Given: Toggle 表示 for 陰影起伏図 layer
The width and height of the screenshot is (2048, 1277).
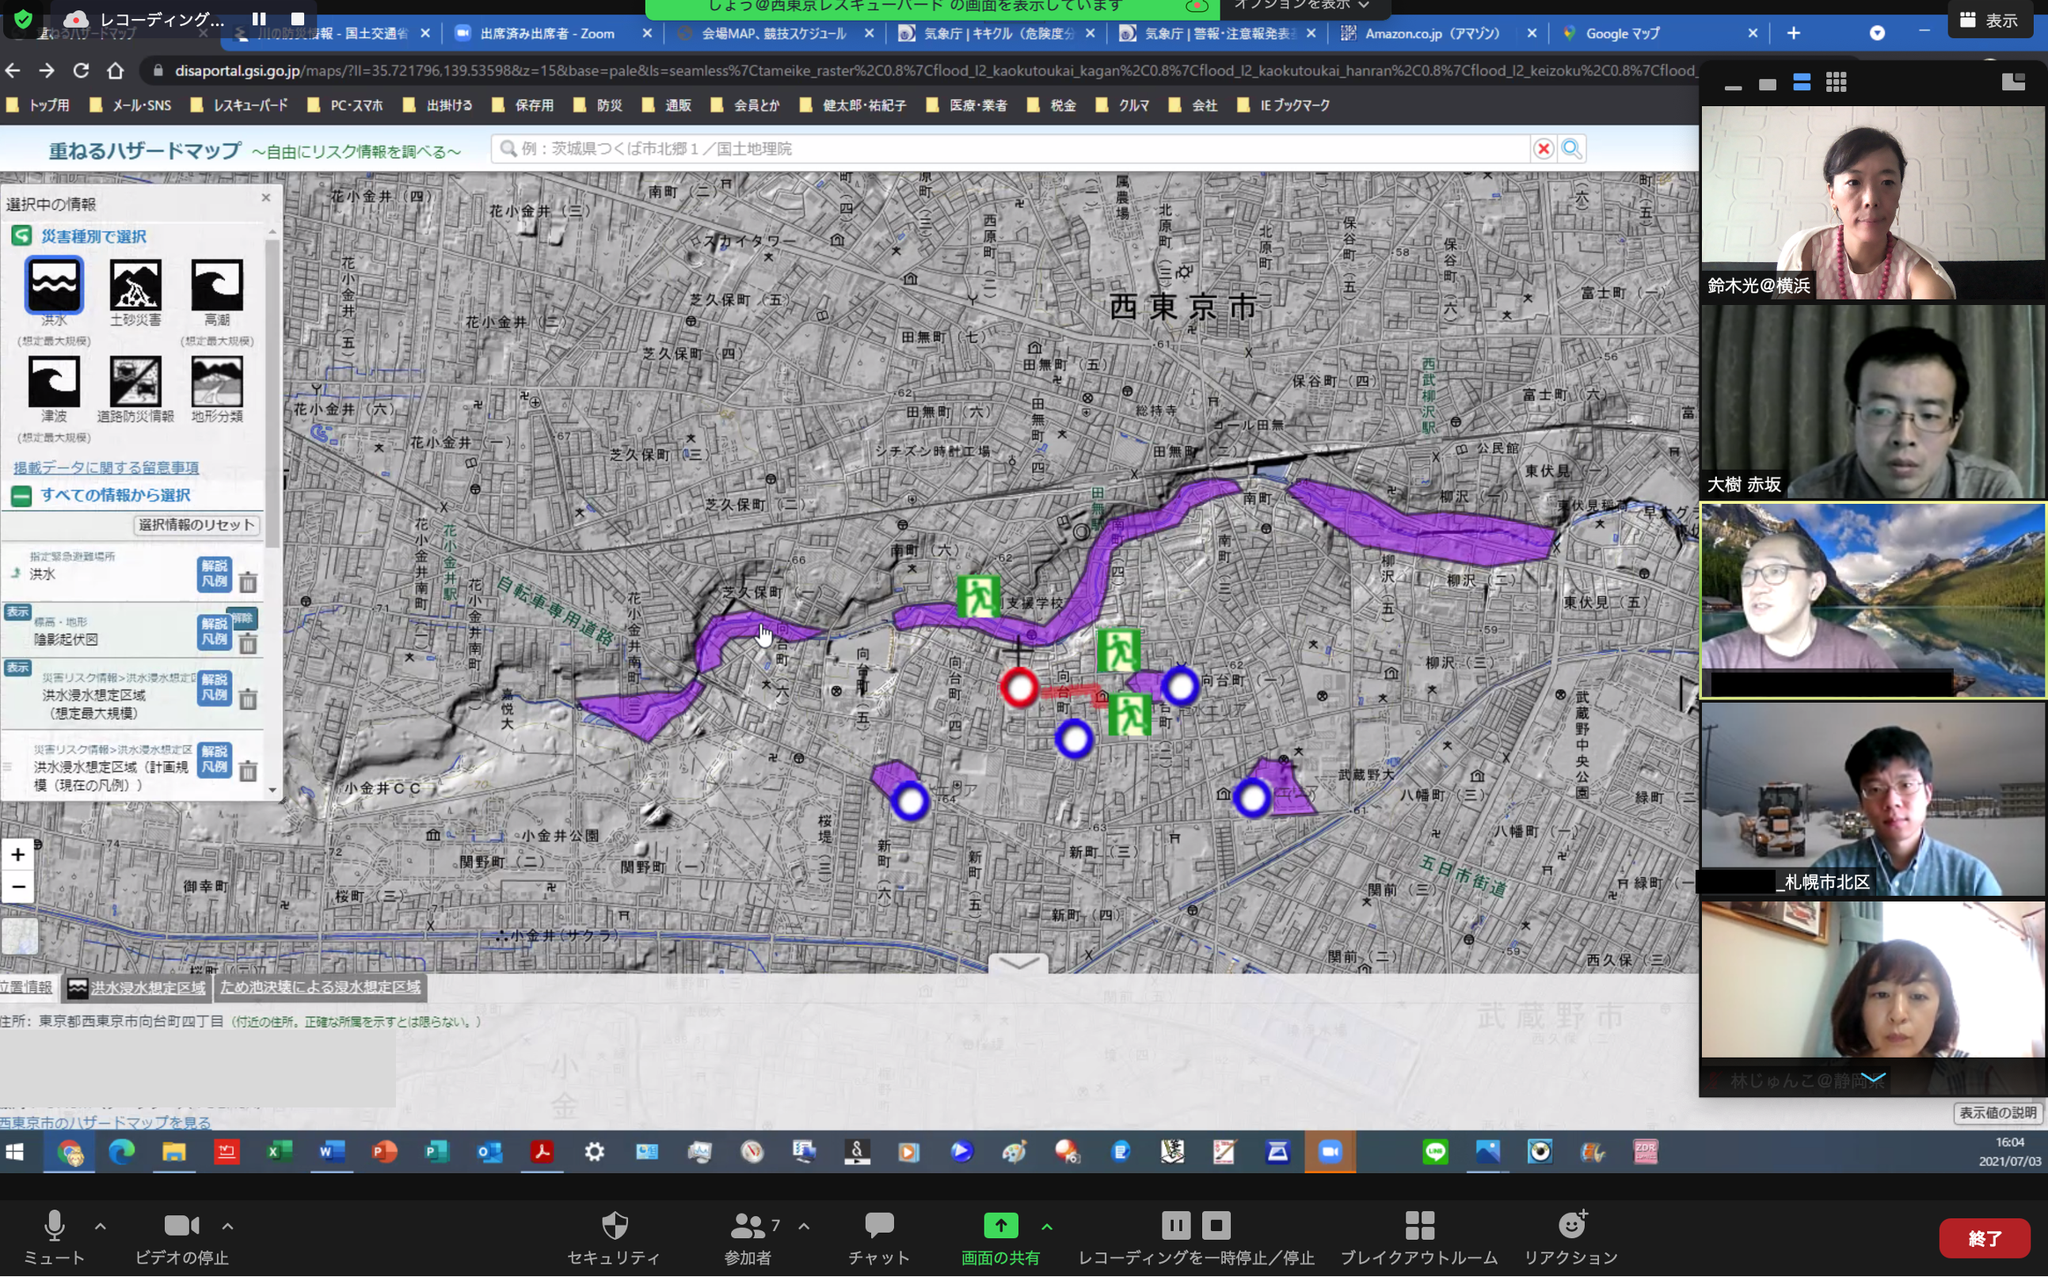Looking at the screenshot, I should tap(17, 611).
